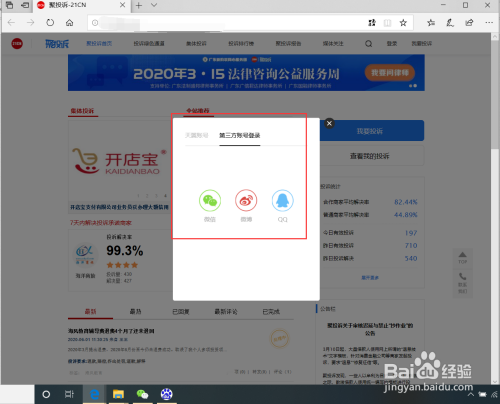Click the 99.3% complaint resolution rate
This screenshot has height=404, width=500.
125,251
